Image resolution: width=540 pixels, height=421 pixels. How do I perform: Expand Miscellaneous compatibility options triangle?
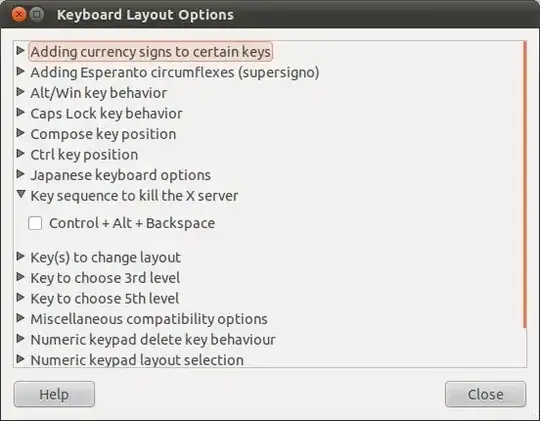(21, 318)
